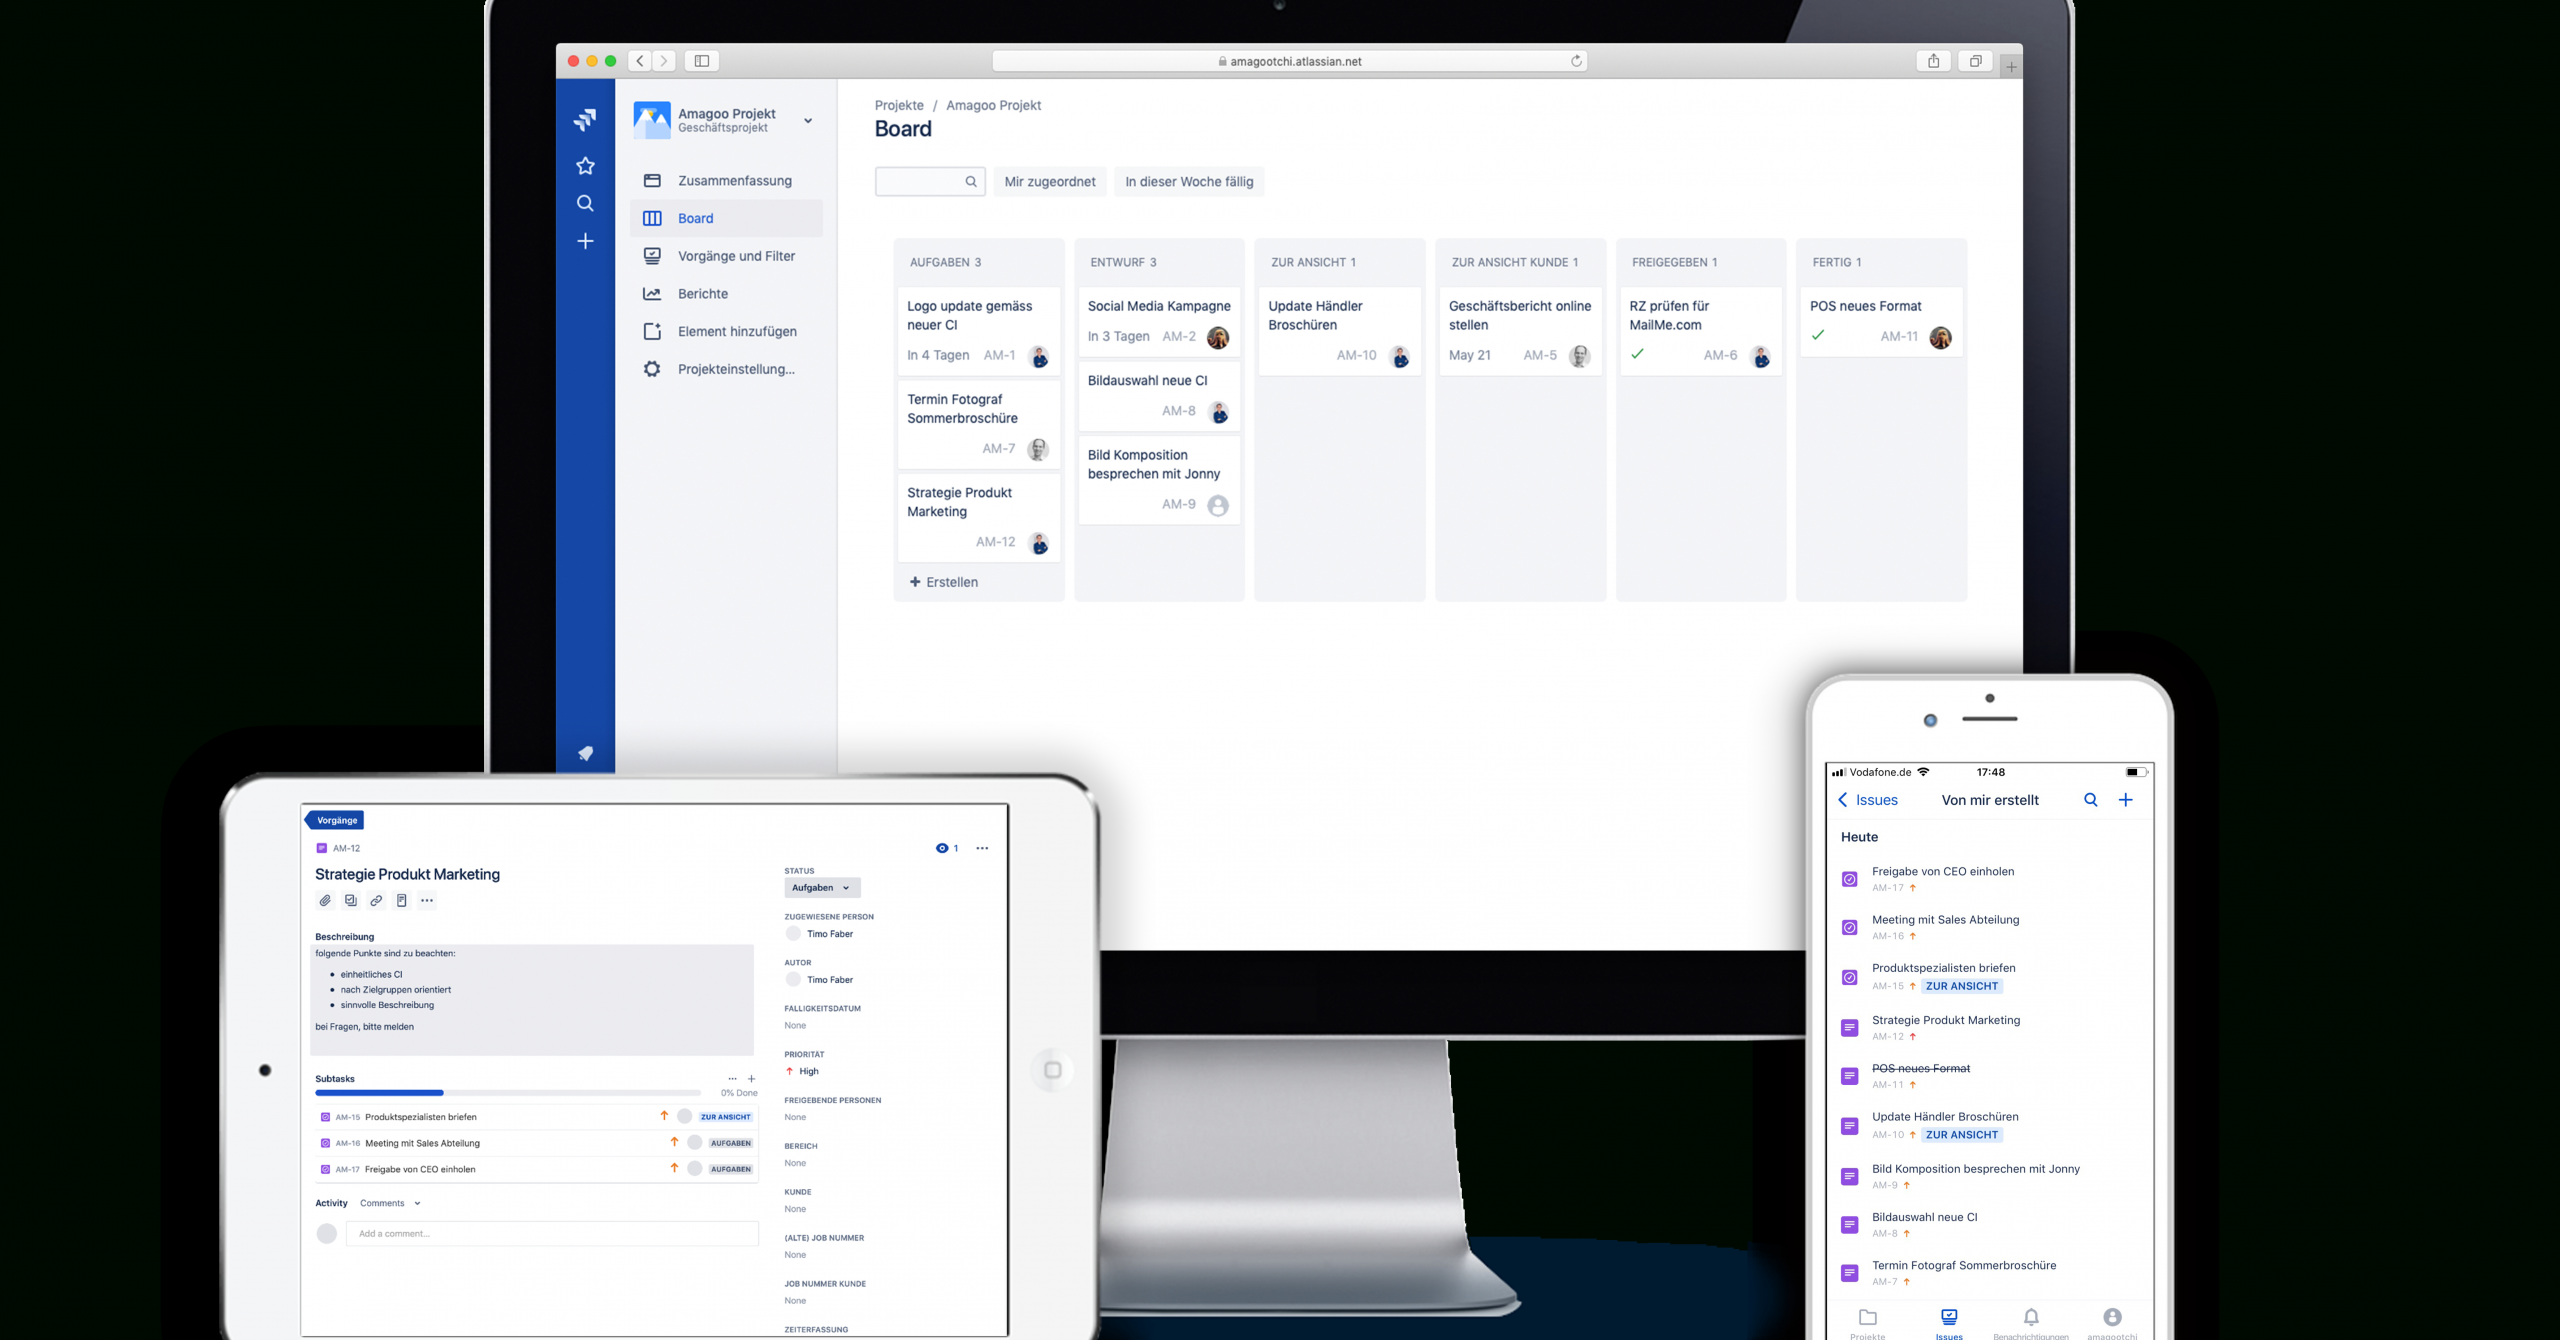Screen dimensions: 2560x1340
Task: Open Vorgänge und Filter
Action: pyautogui.click(x=726, y=256)
